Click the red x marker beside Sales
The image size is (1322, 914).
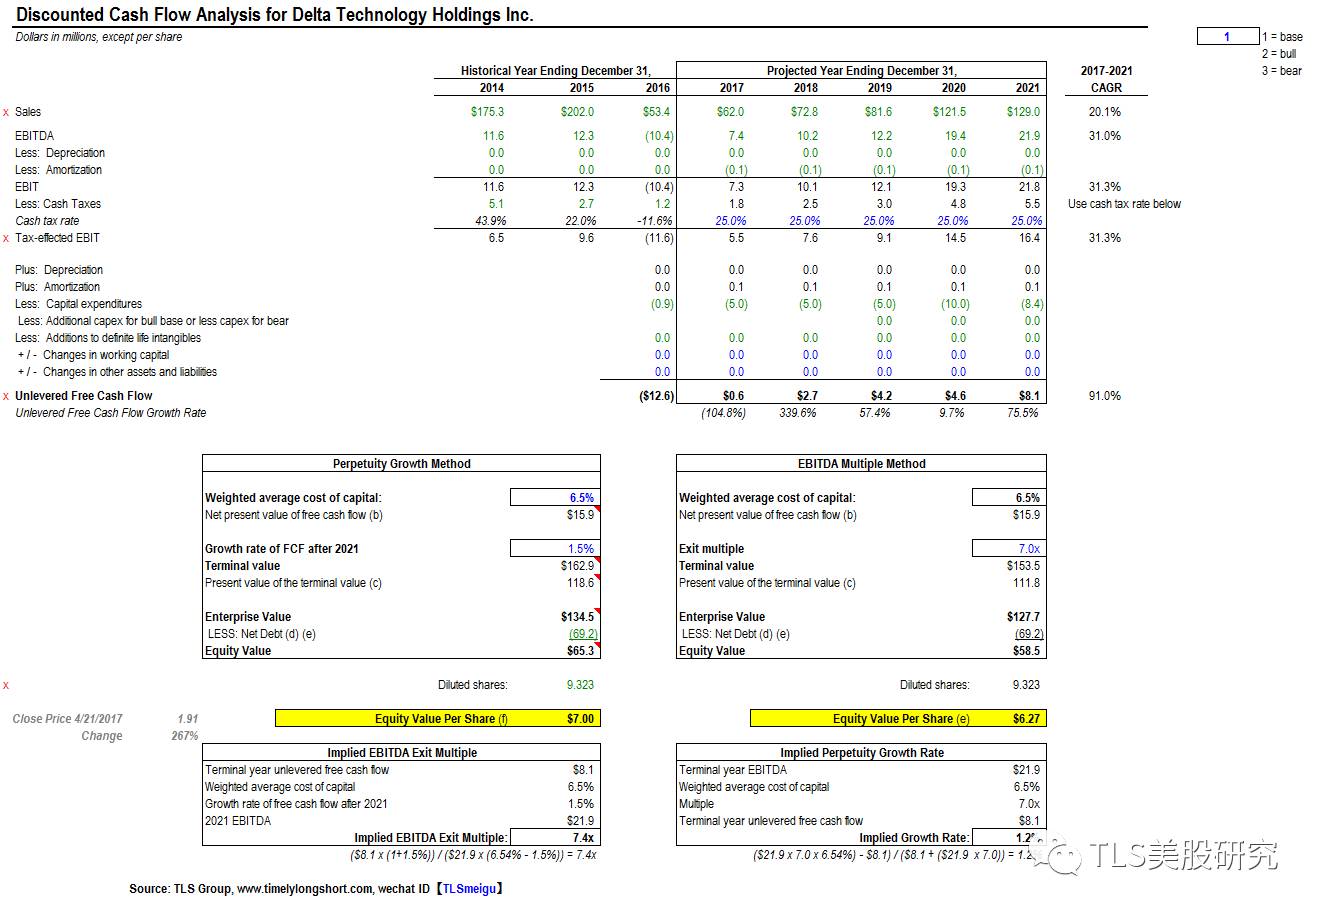pos(6,112)
